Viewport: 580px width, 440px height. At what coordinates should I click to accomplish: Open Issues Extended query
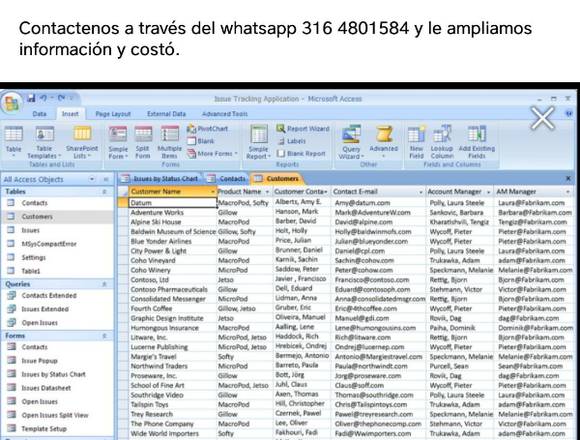coord(45,309)
